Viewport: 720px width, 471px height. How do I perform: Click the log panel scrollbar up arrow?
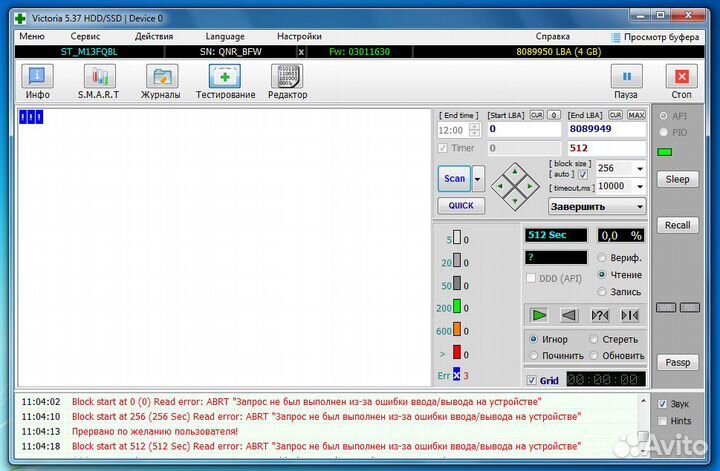pos(643,401)
